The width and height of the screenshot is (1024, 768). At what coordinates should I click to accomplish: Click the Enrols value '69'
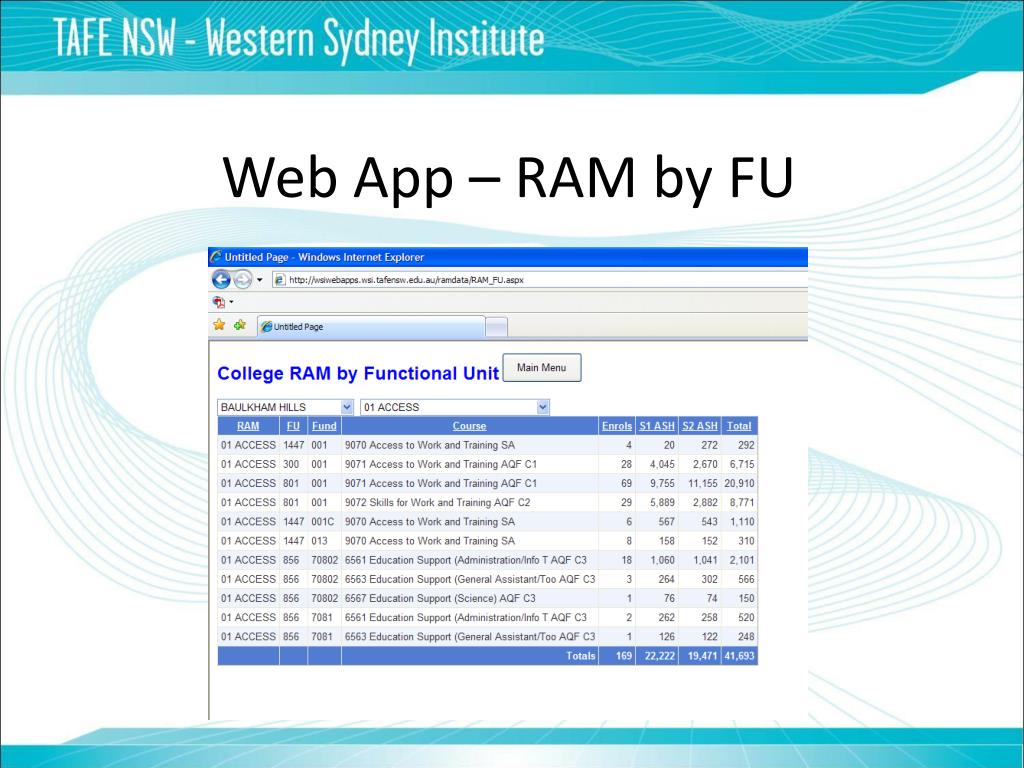tap(626, 484)
